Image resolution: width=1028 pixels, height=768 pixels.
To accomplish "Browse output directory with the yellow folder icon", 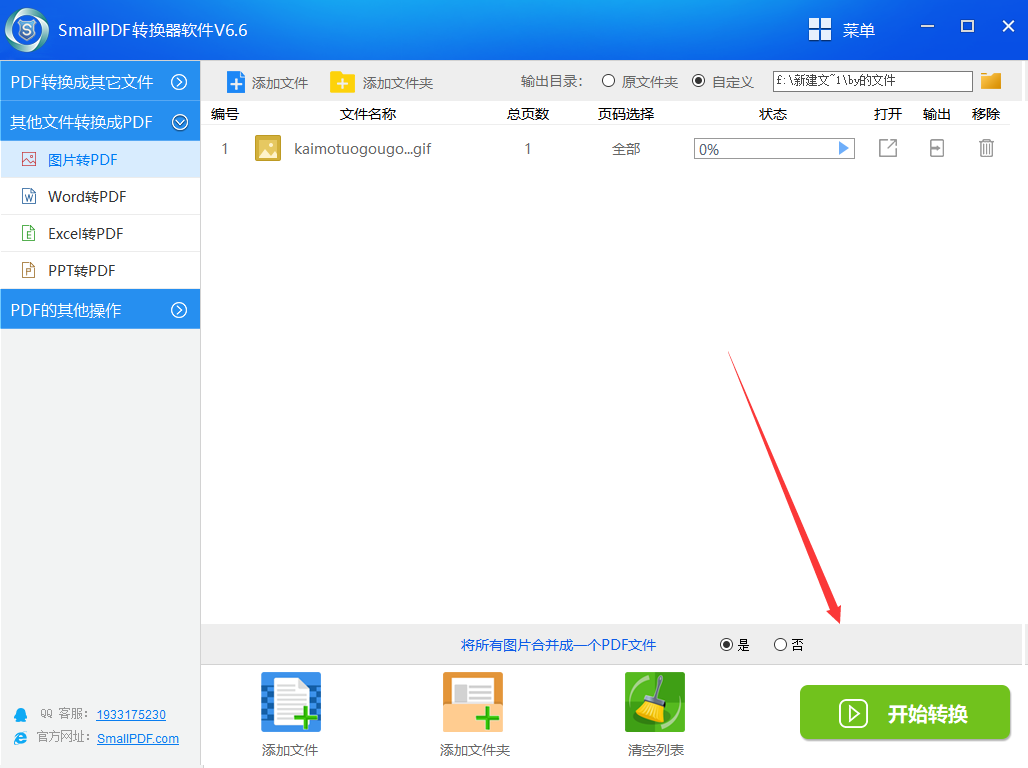I will (991, 81).
